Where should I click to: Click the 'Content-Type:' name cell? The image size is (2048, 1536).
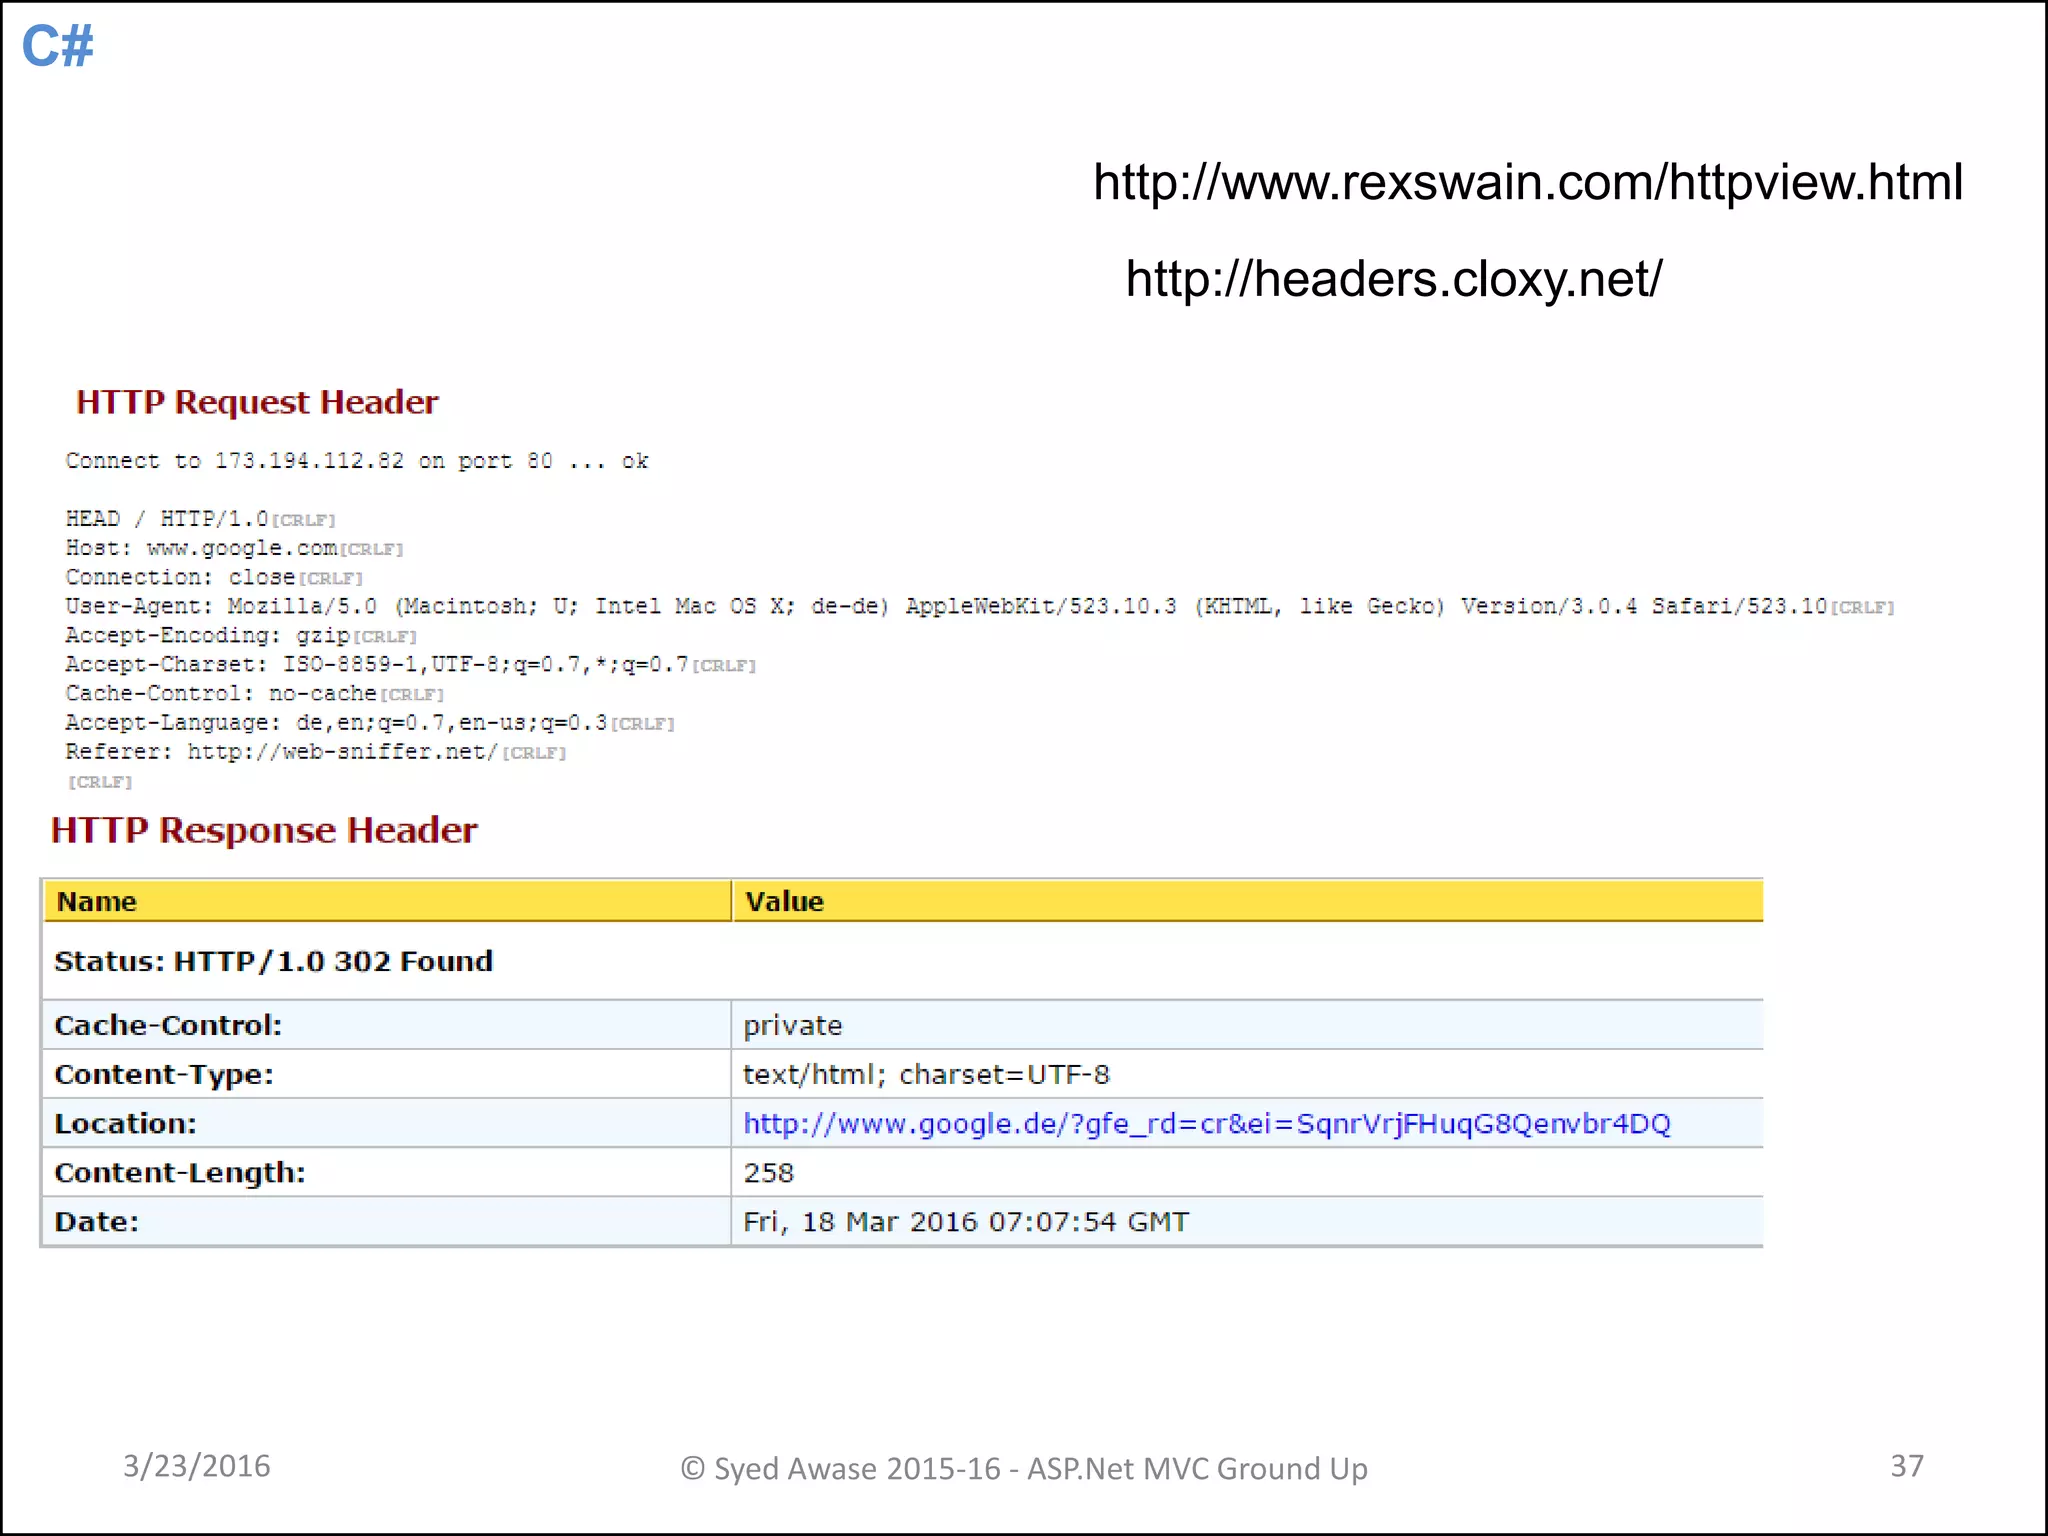pos(387,1074)
